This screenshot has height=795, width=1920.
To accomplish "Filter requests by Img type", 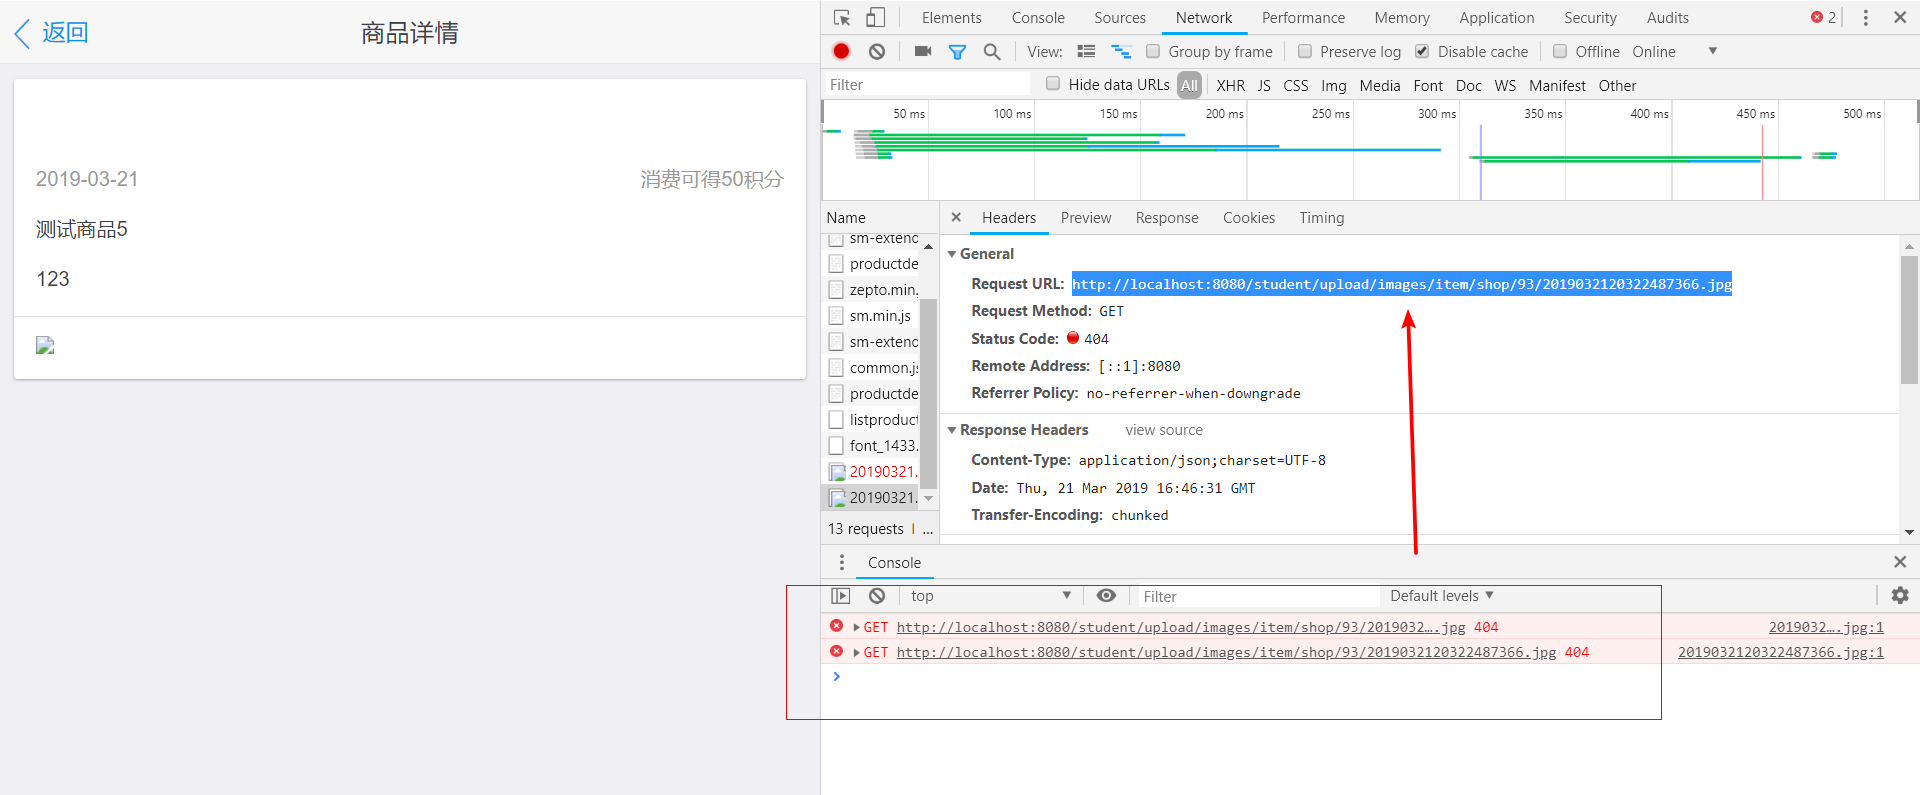I will (x=1333, y=85).
